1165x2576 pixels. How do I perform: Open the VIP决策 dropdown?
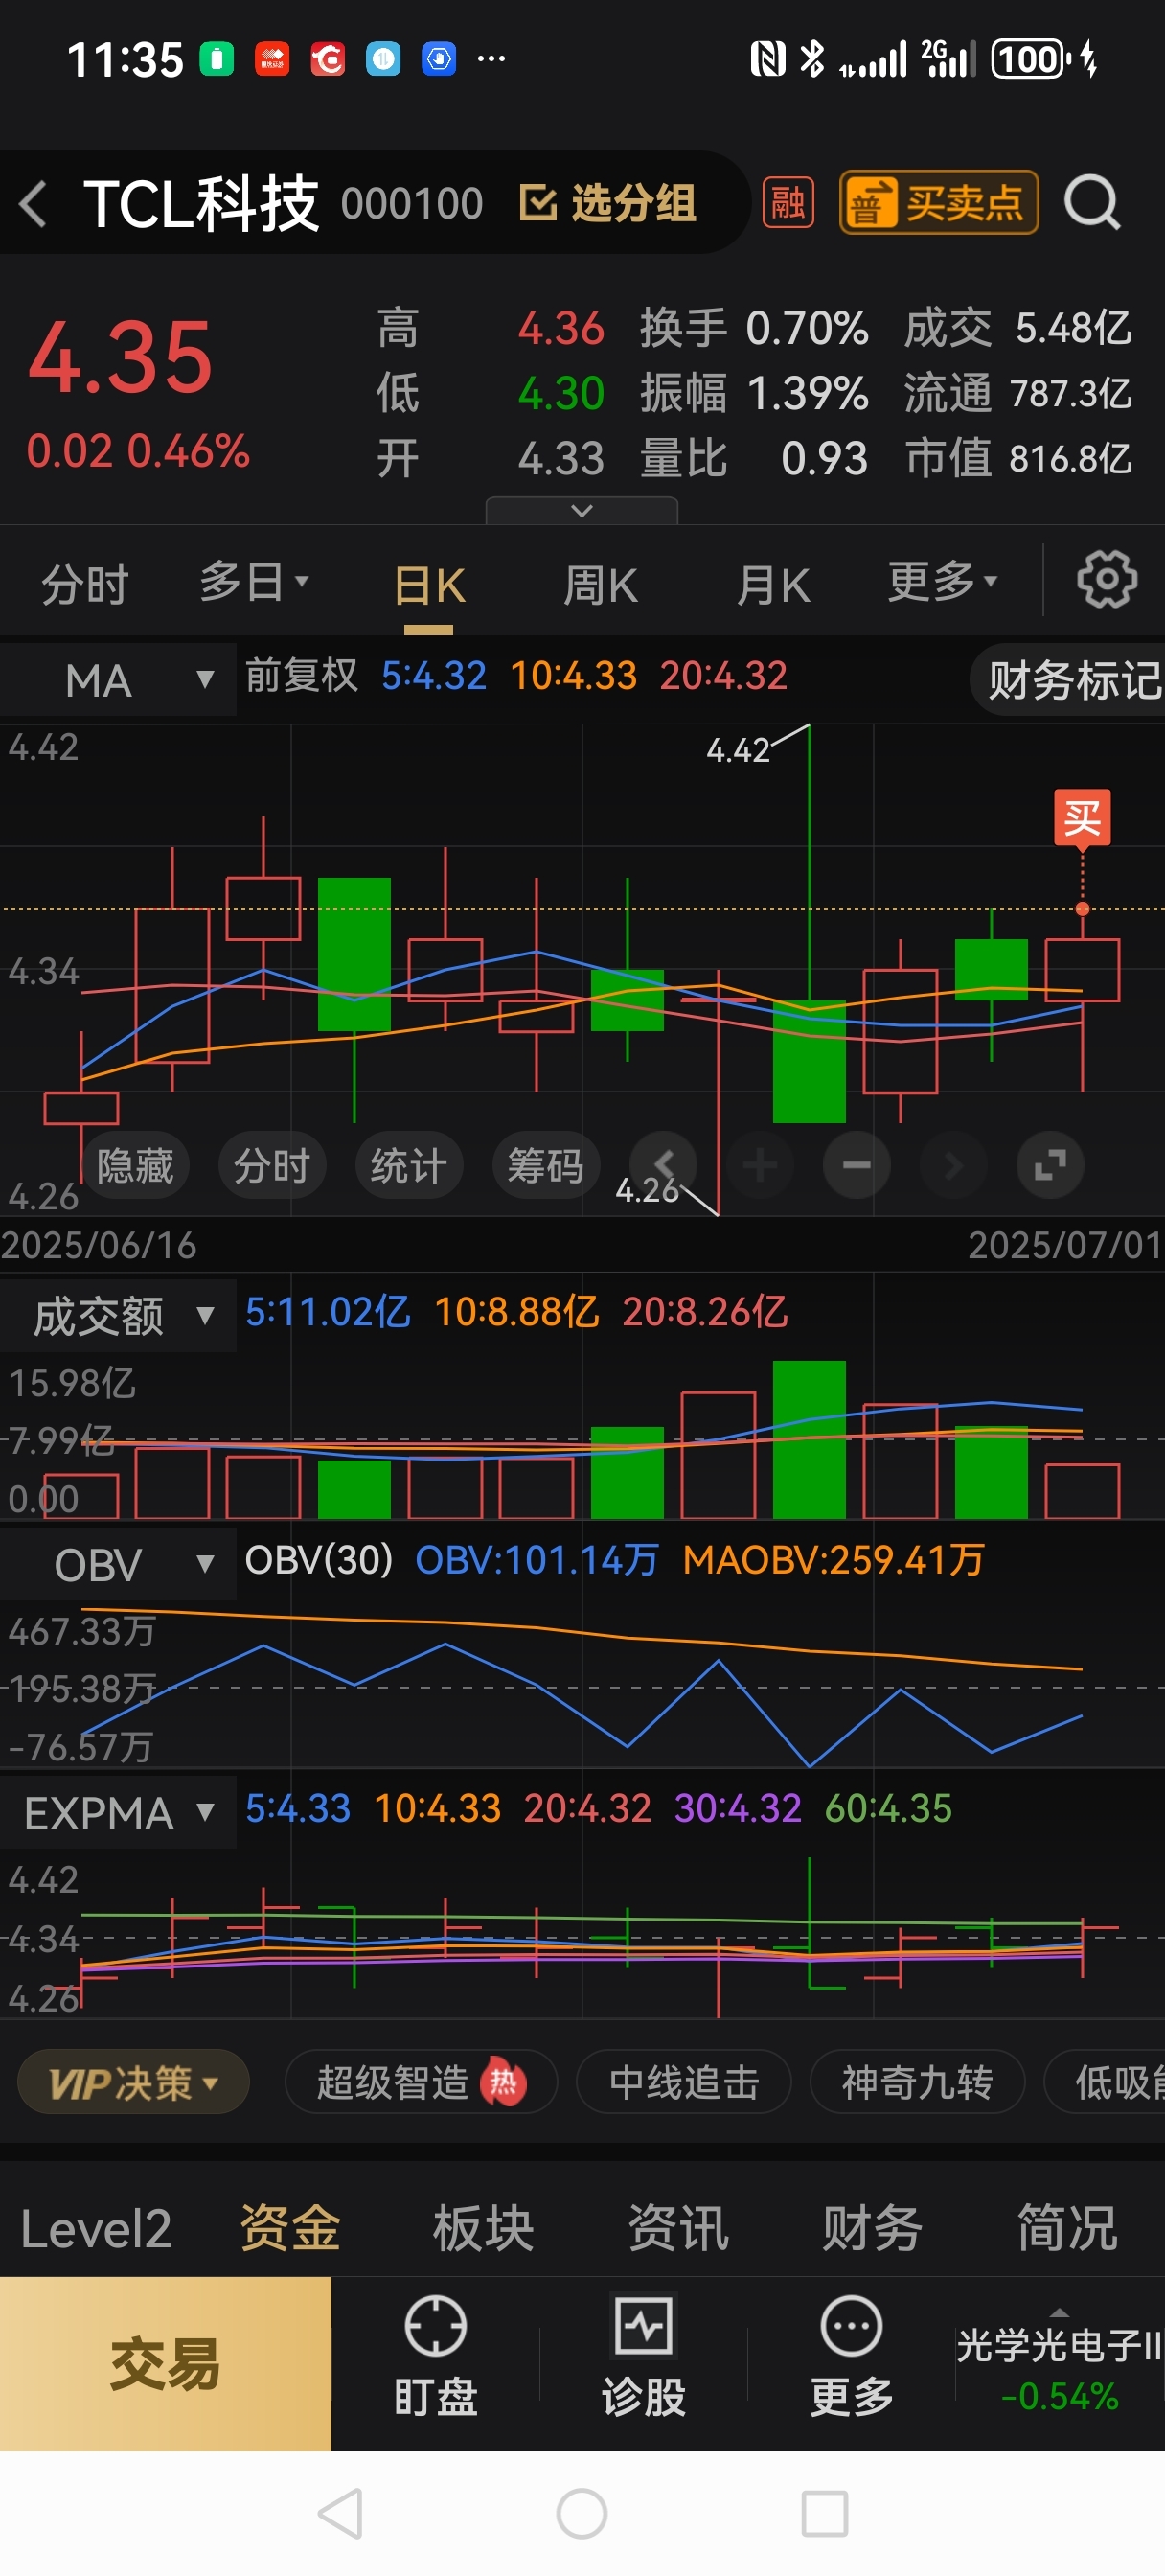pyautogui.click(x=133, y=2082)
